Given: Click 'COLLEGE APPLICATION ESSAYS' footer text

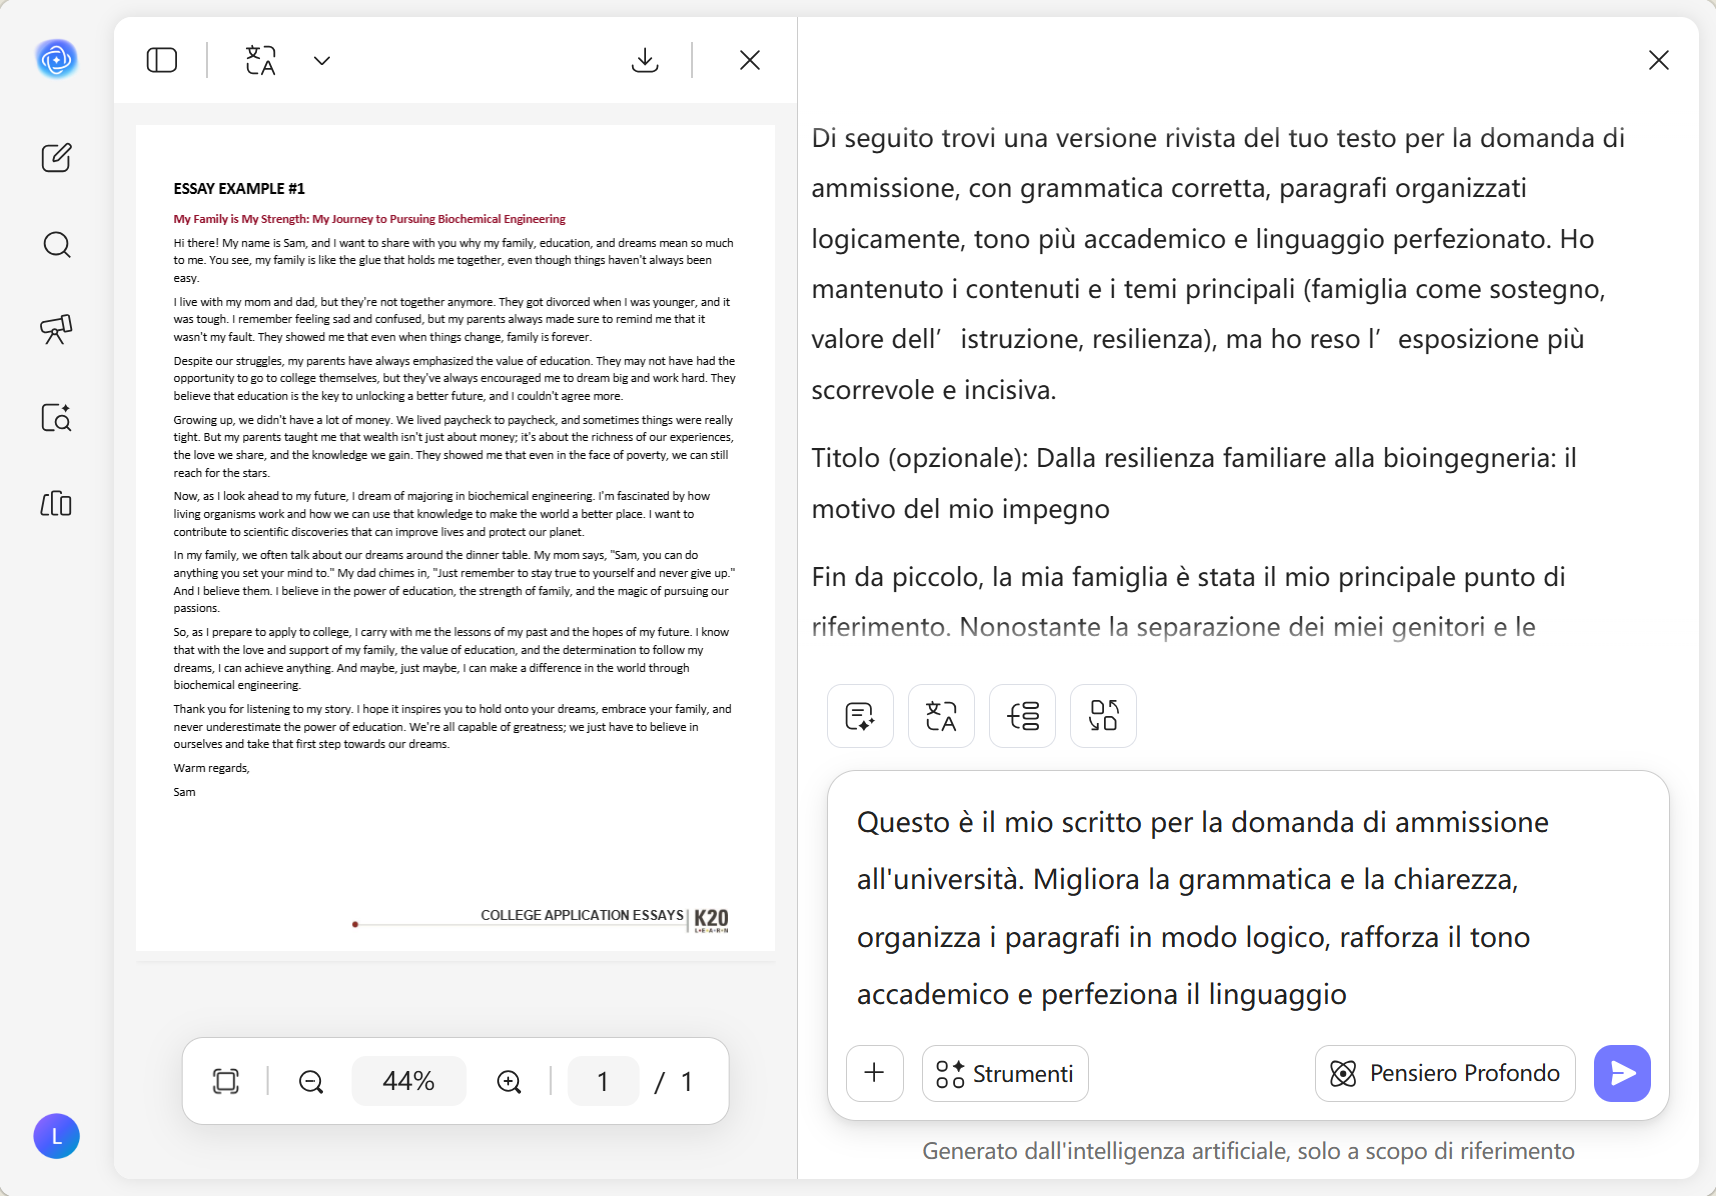Looking at the screenshot, I should click(x=582, y=915).
